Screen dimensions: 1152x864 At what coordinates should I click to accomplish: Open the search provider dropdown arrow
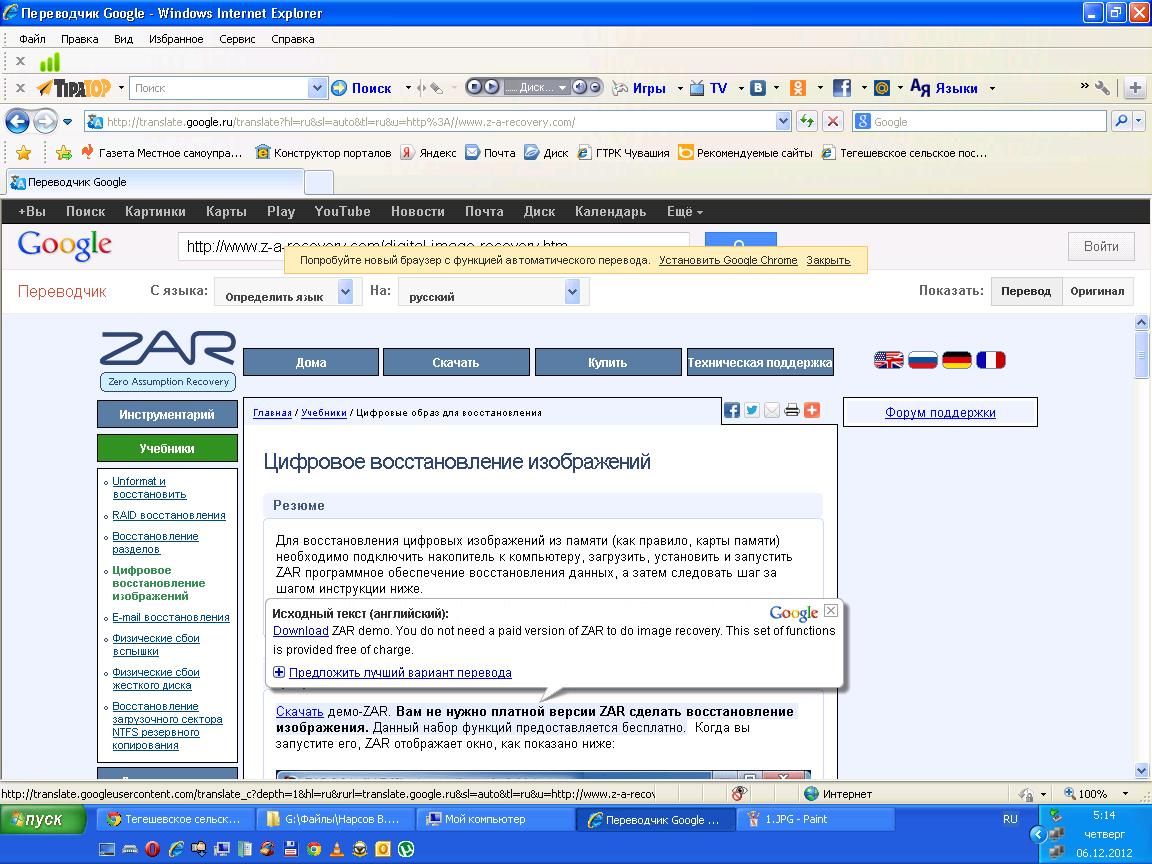click(1139, 121)
